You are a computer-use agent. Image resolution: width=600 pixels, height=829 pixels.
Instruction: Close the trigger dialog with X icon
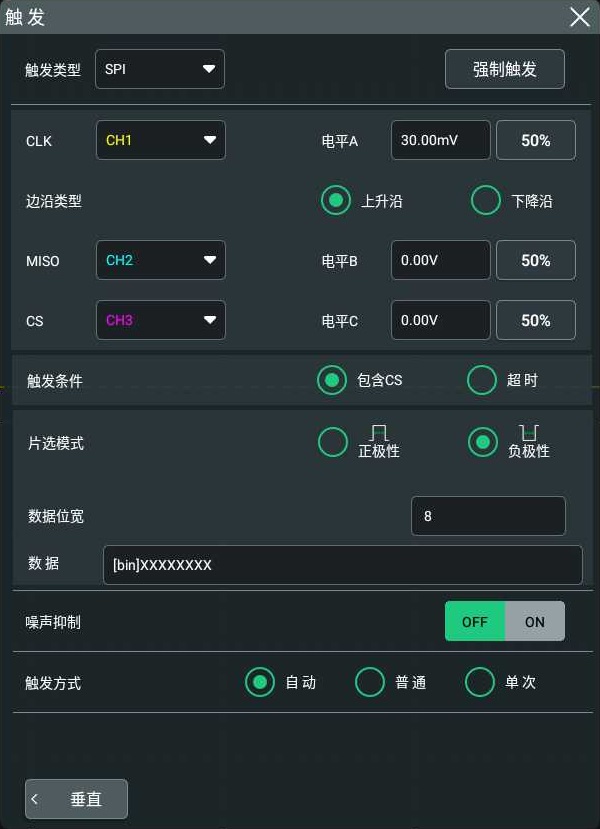click(579, 17)
